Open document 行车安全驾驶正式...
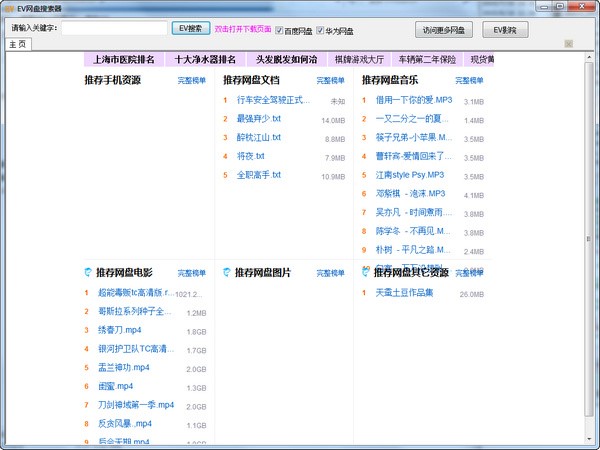Screen dimensions: 600x450 point(273,100)
